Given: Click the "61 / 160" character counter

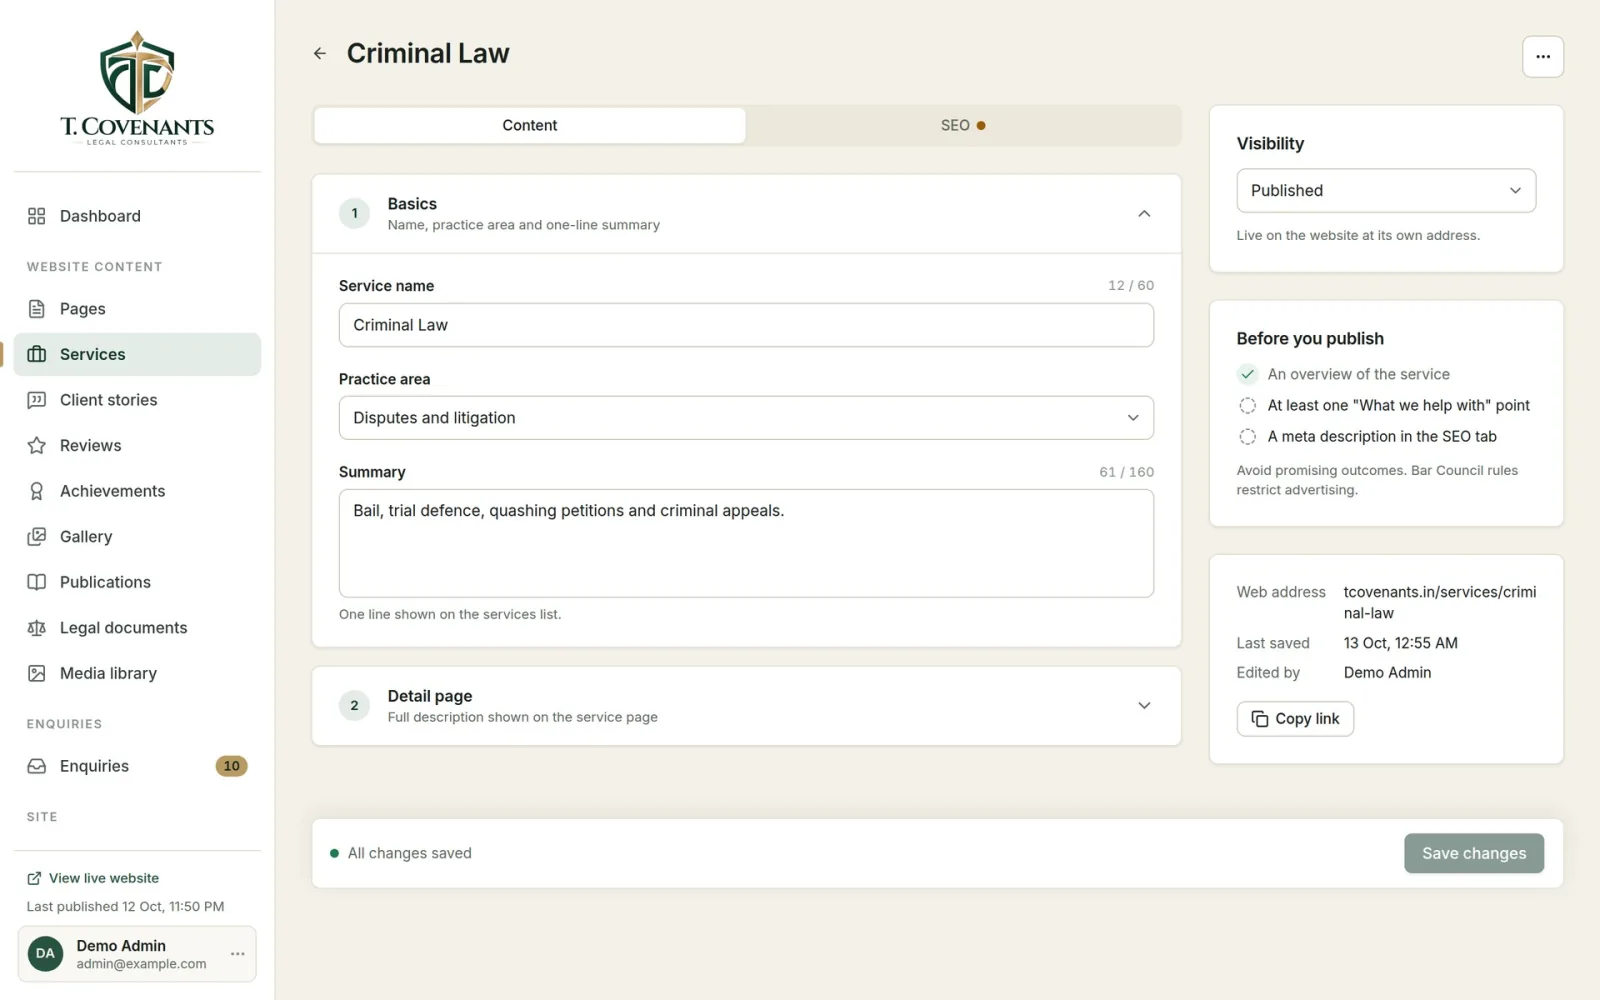Looking at the screenshot, I should click(1127, 472).
